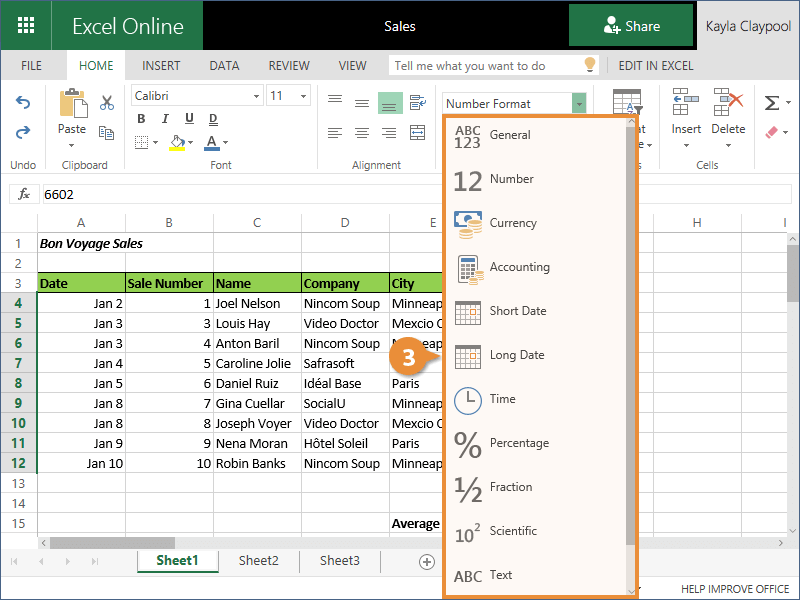The width and height of the screenshot is (800, 600).
Task: Open the font name Calibri dropdown
Action: tap(196, 96)
